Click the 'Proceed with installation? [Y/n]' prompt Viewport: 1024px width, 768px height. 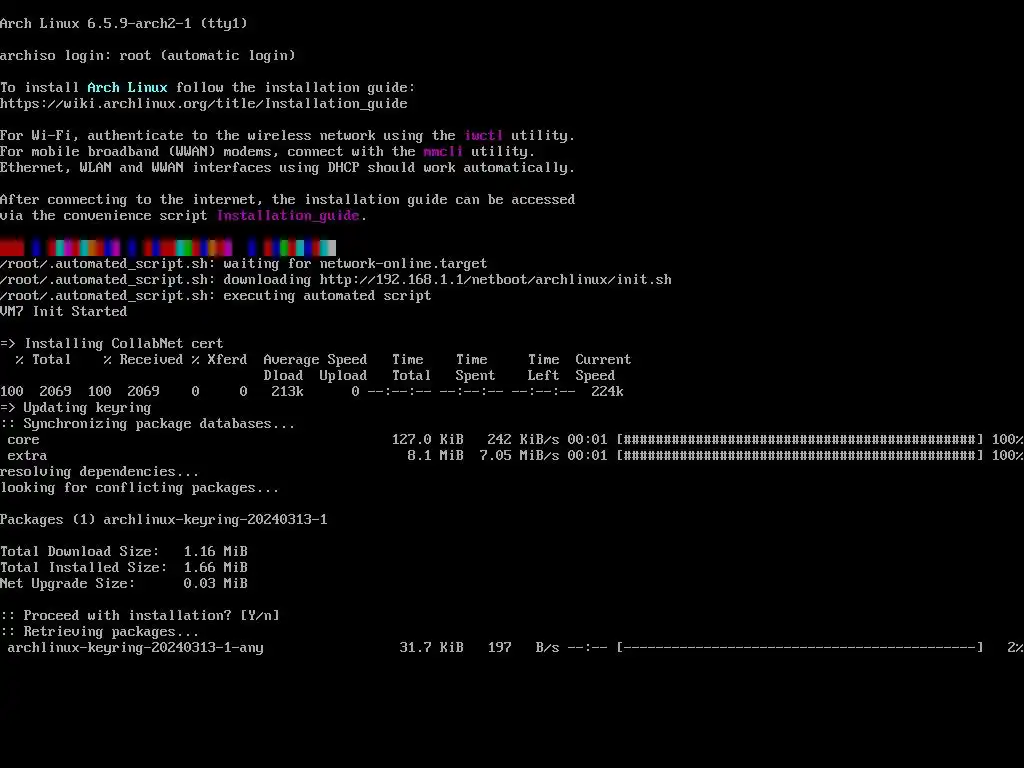[x=140, y=615]
